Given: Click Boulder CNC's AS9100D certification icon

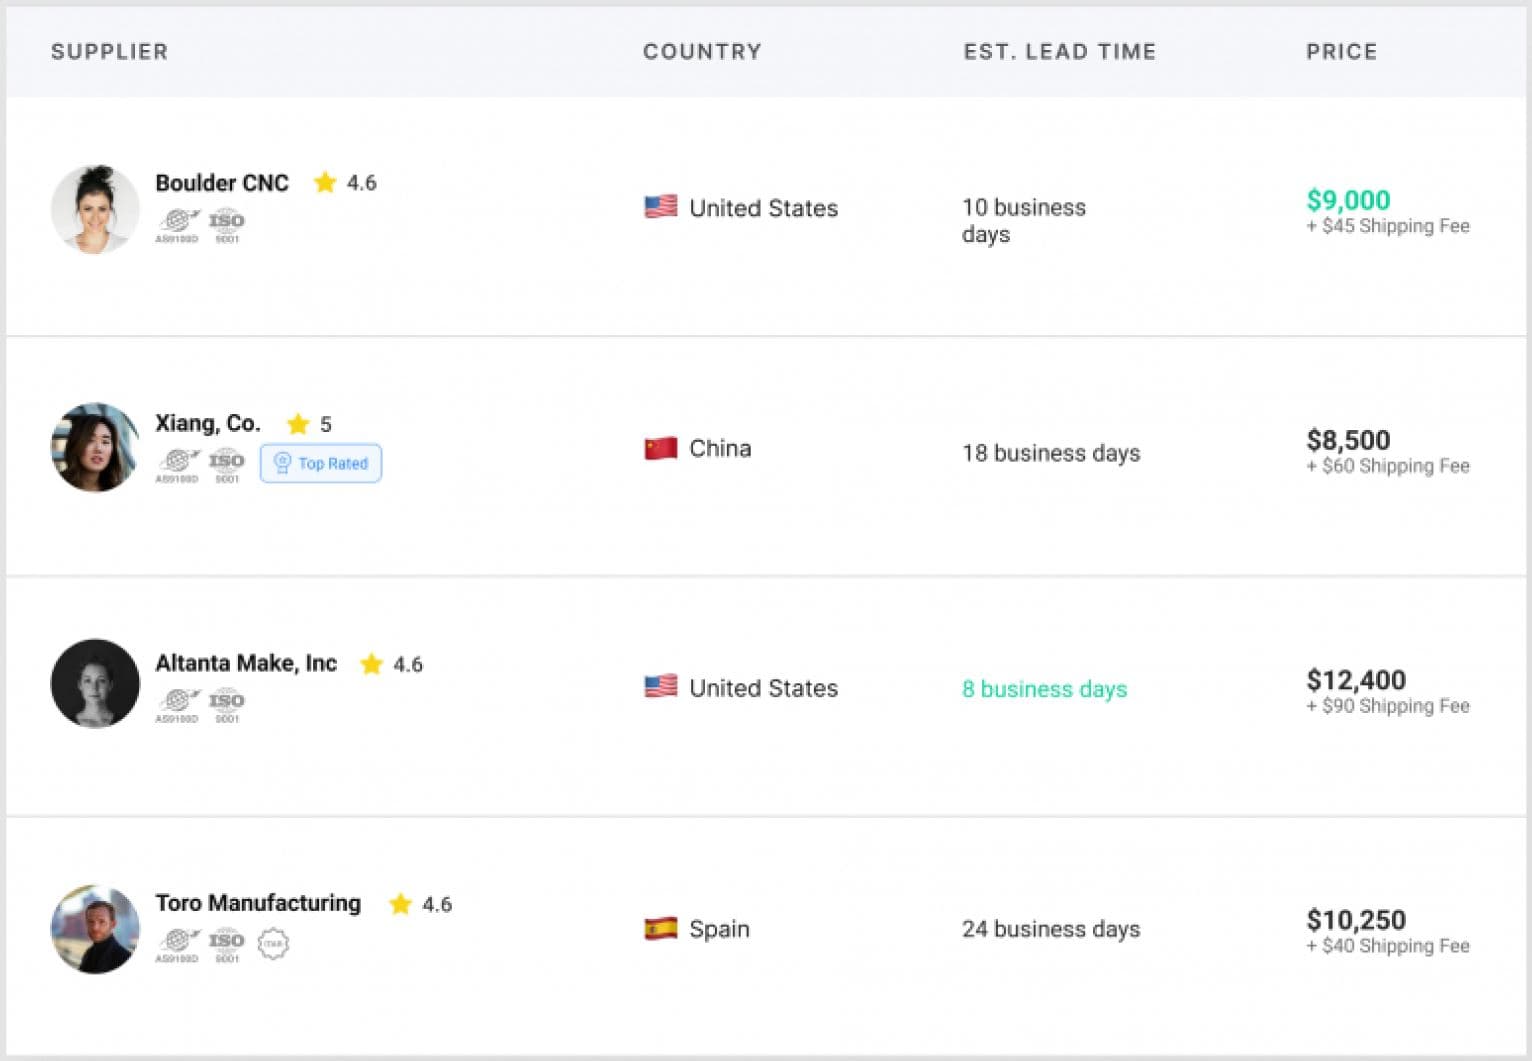Looking at the screenshot, I should click(177, 224).
